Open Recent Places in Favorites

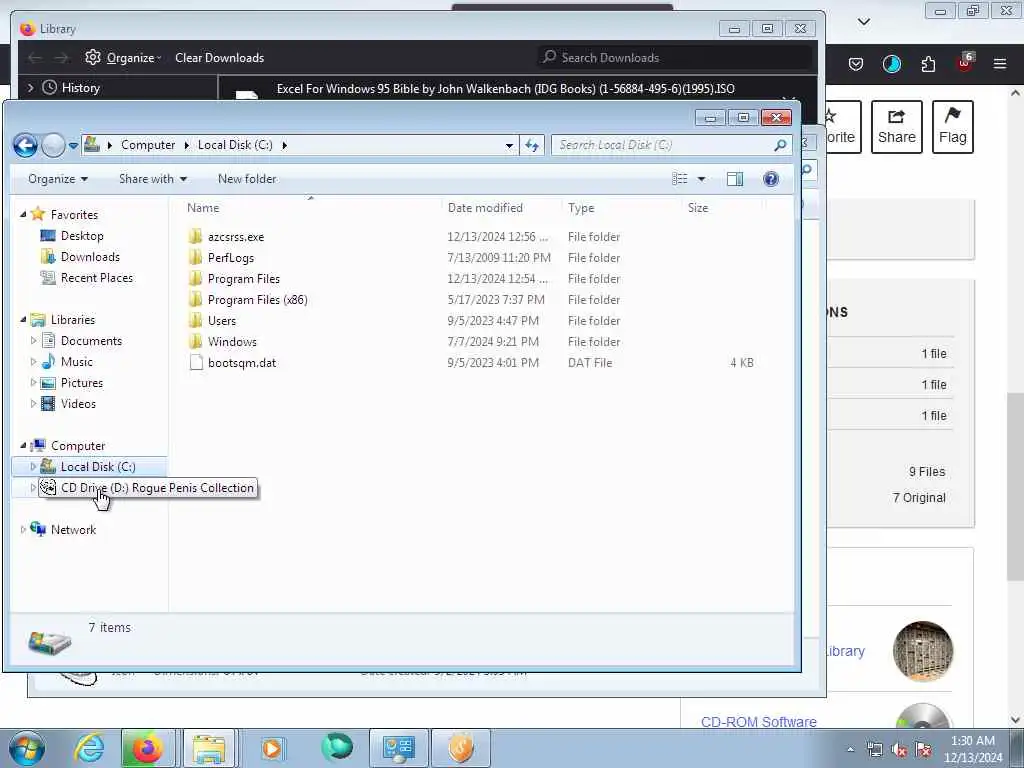tap(97, 278)
